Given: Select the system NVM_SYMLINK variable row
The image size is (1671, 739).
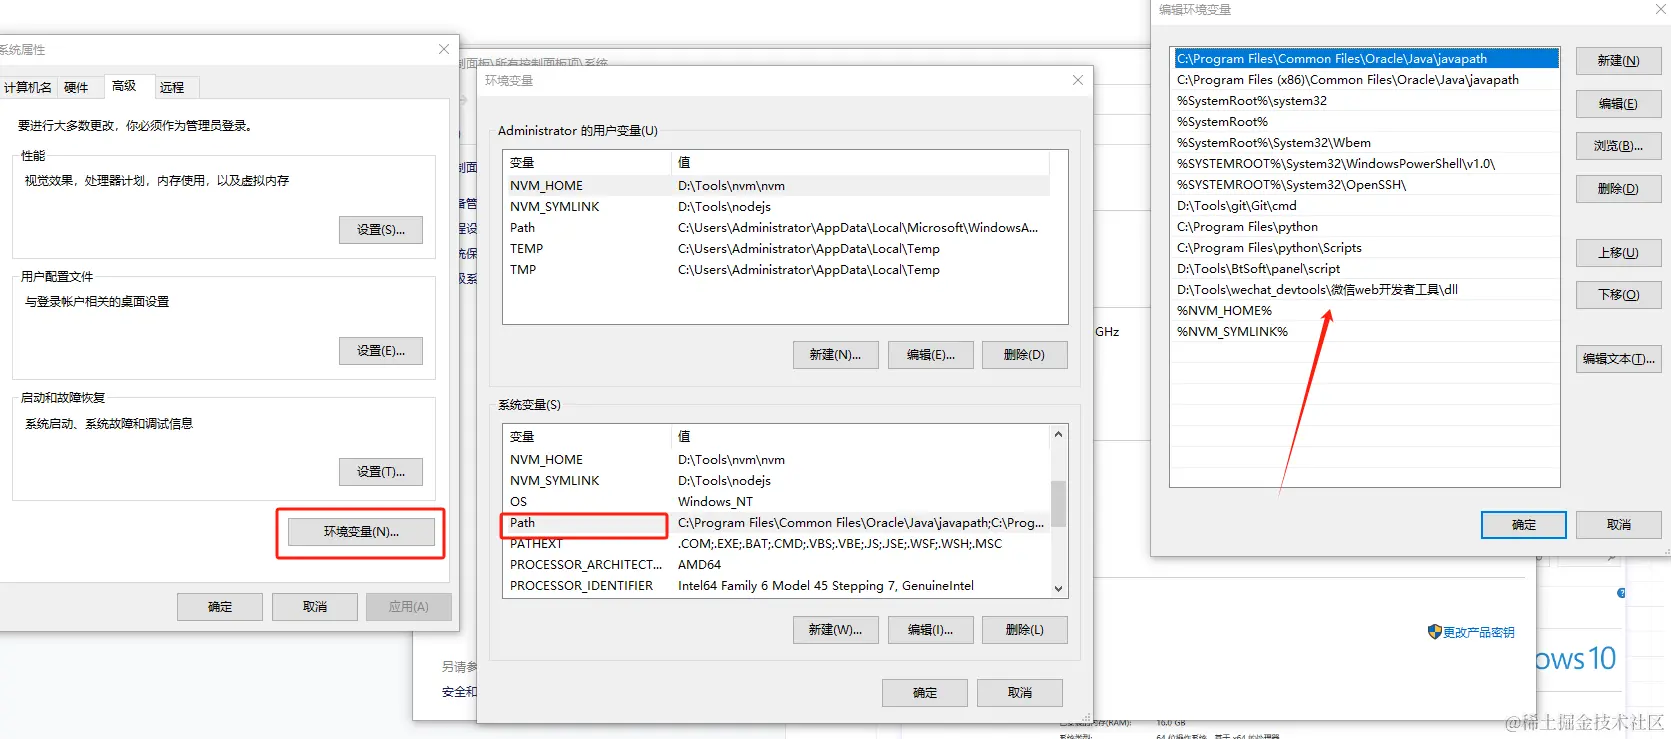Looking at the screenshot, I should click(777, 481).
